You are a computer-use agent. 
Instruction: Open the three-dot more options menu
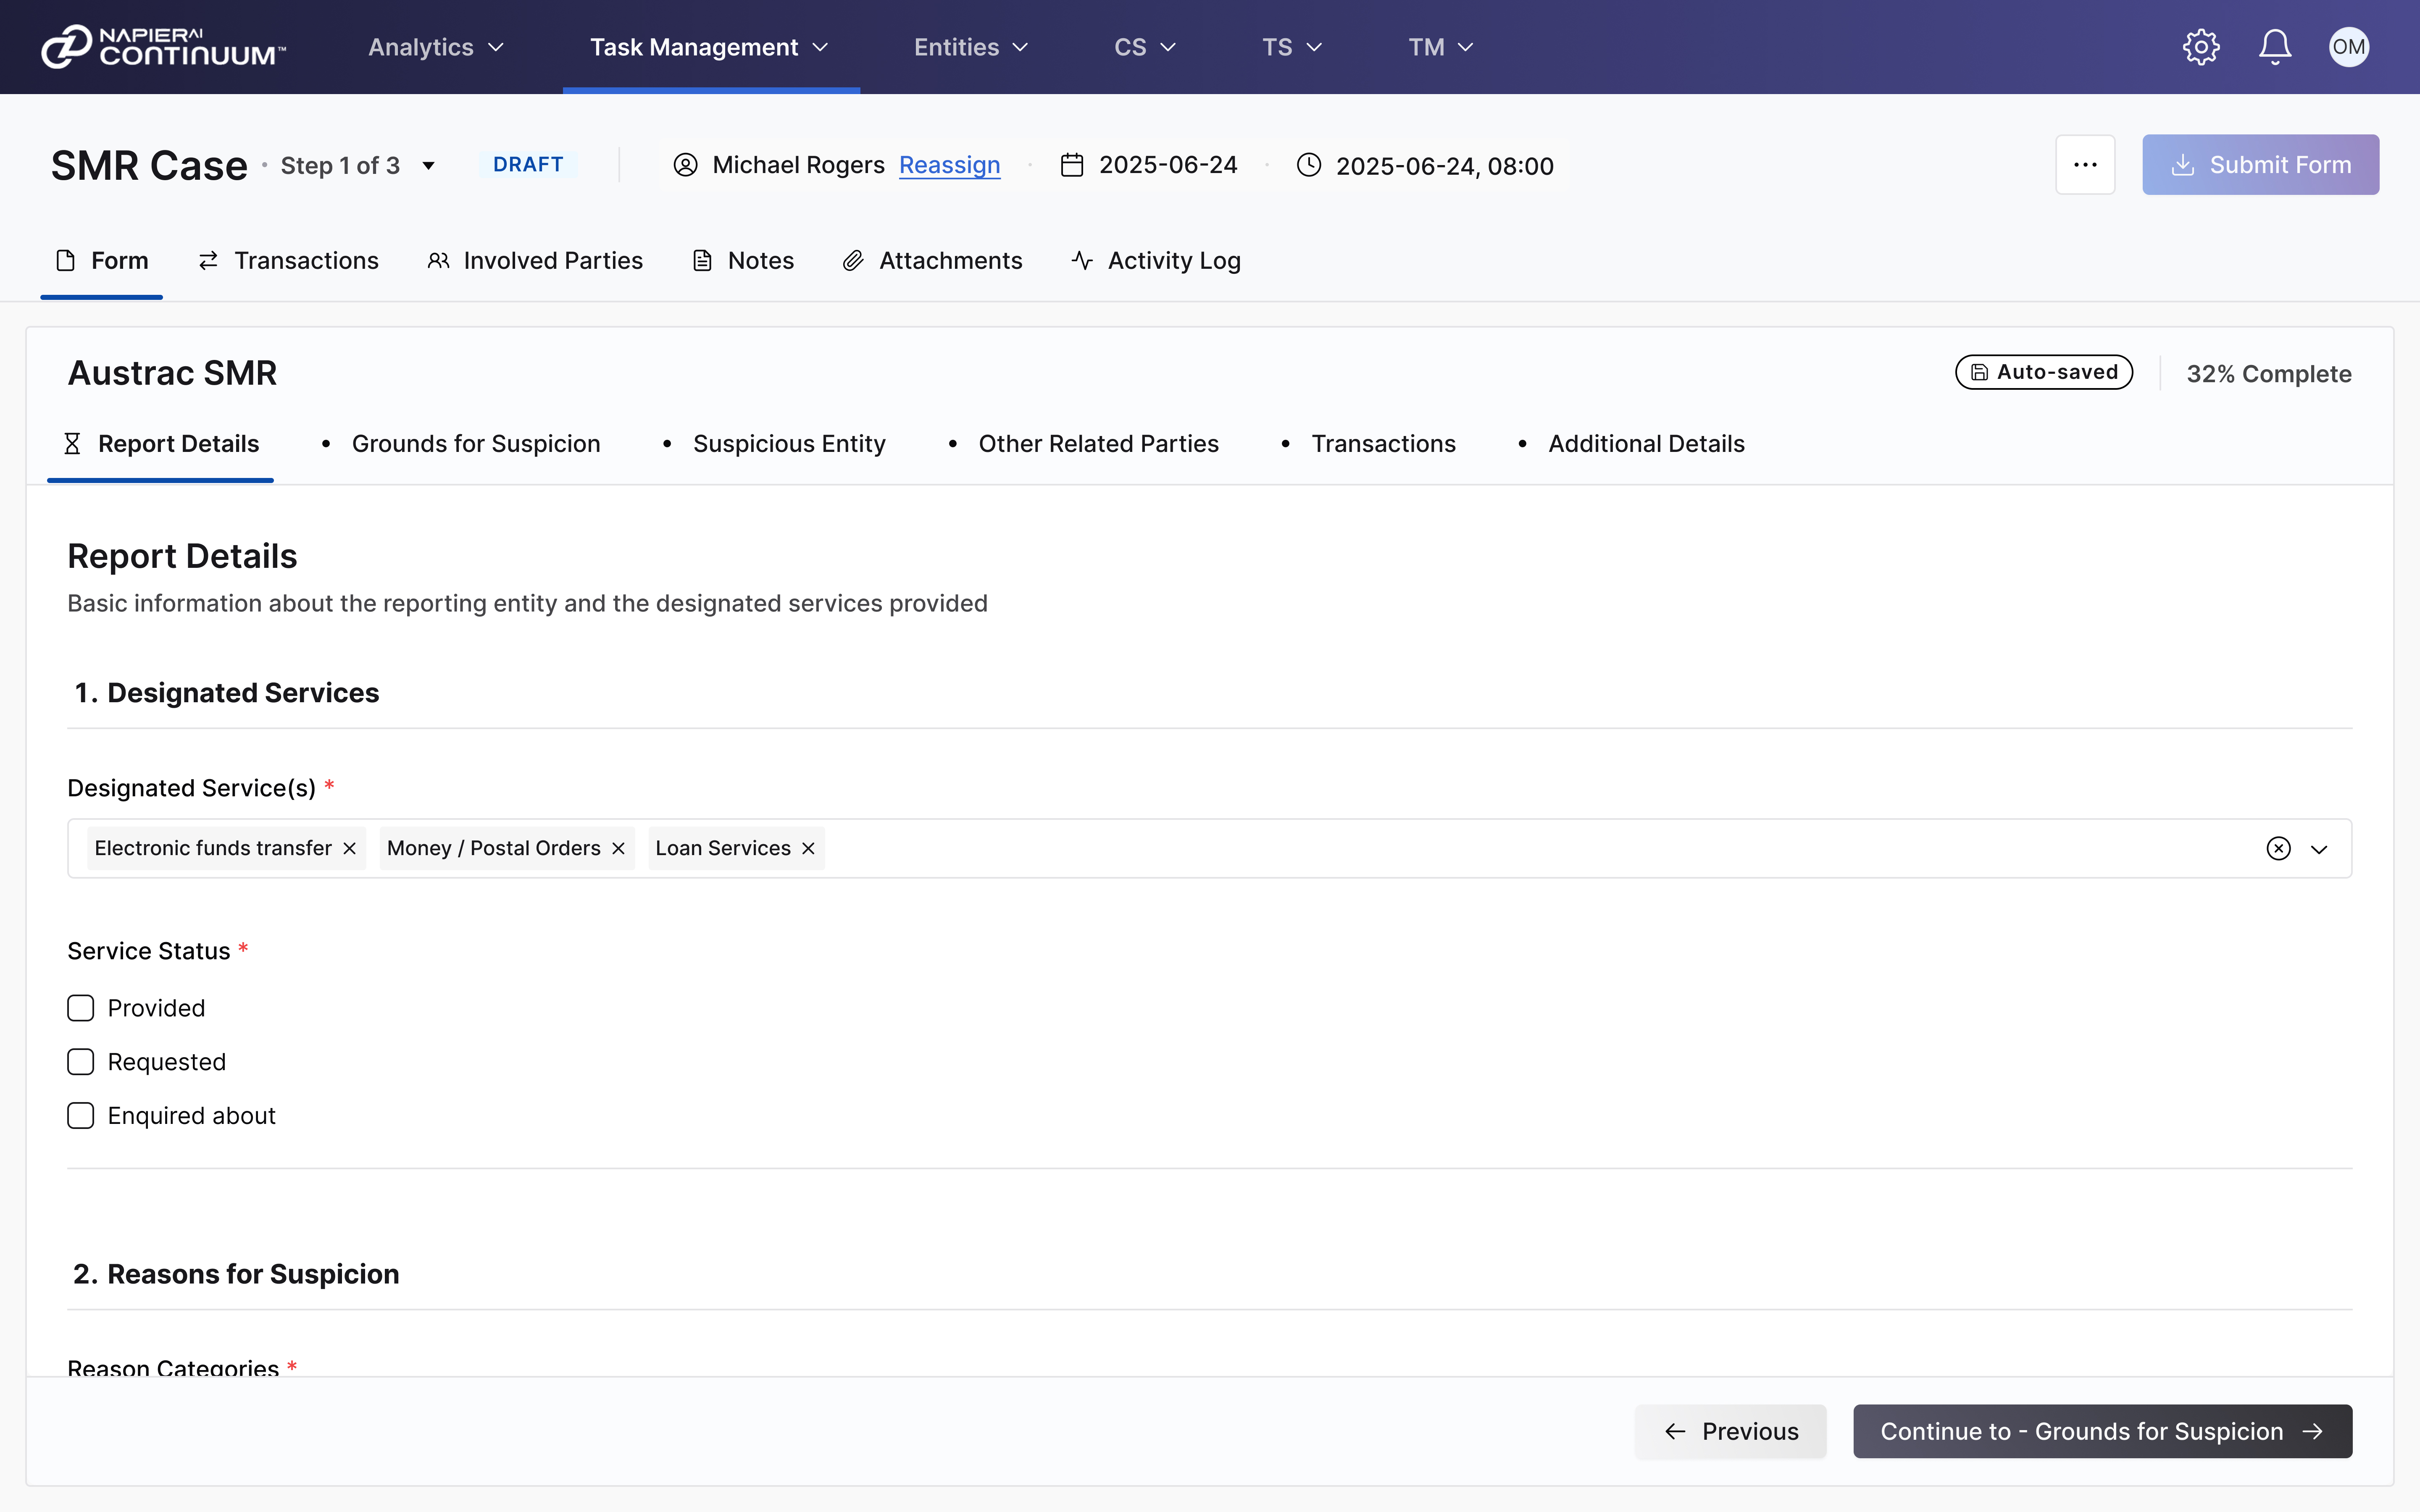point(2085,165)
